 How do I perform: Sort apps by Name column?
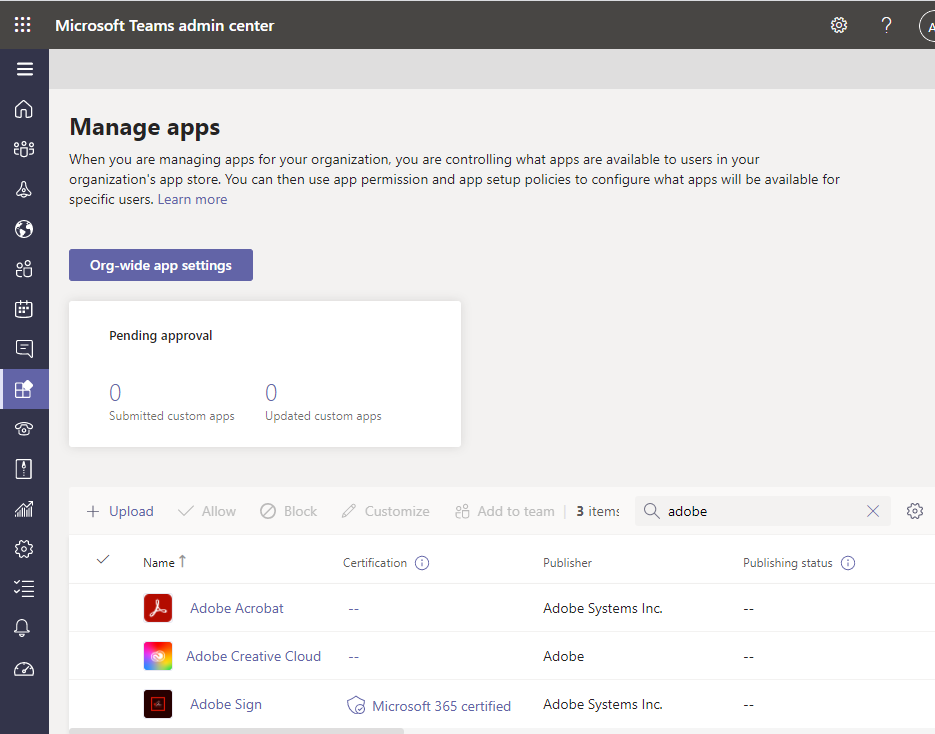(x=164, y=562)
